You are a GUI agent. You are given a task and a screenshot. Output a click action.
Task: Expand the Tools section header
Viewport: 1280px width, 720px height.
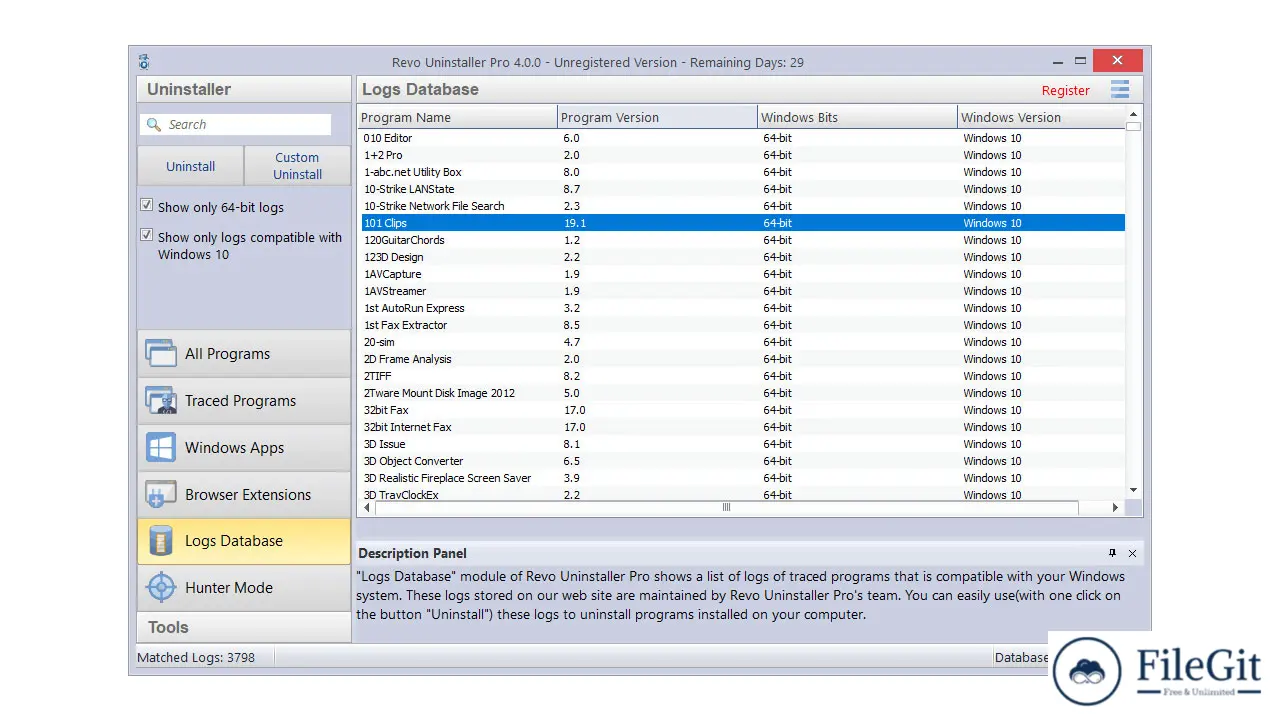244,627
